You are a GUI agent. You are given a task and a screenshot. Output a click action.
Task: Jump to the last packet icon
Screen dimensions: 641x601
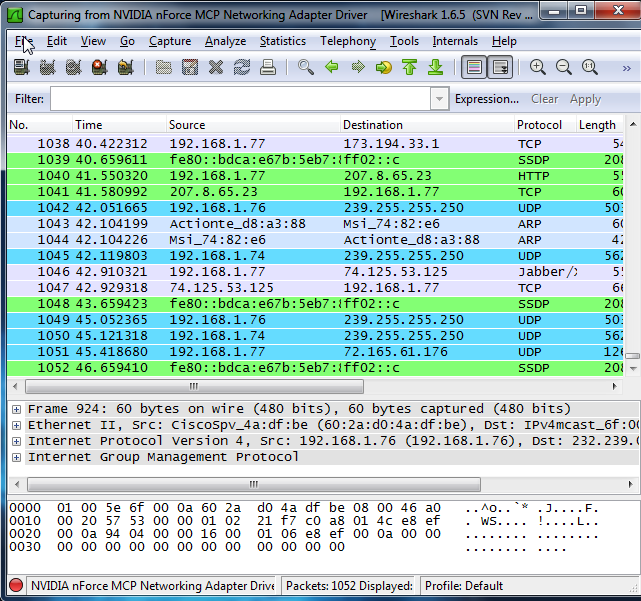tap(435, 67)
